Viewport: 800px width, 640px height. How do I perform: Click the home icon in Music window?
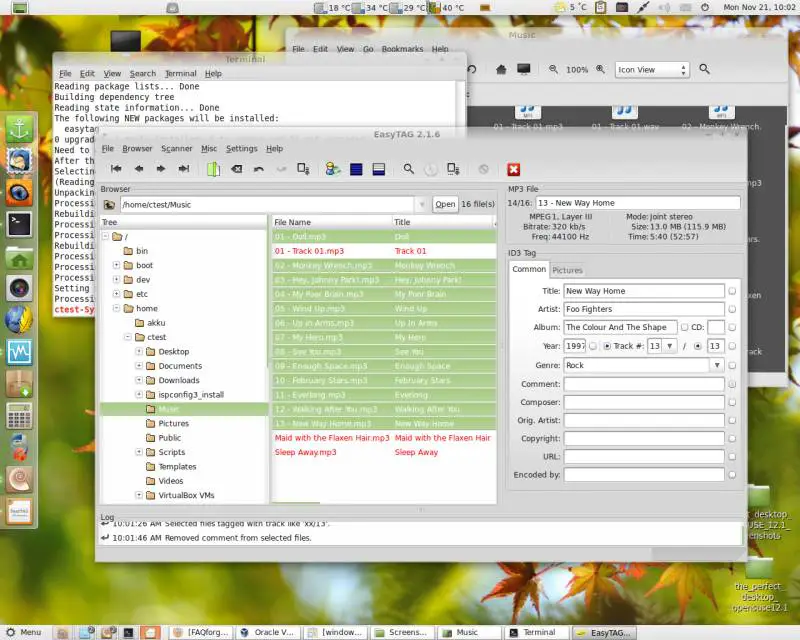coord(501,69)
